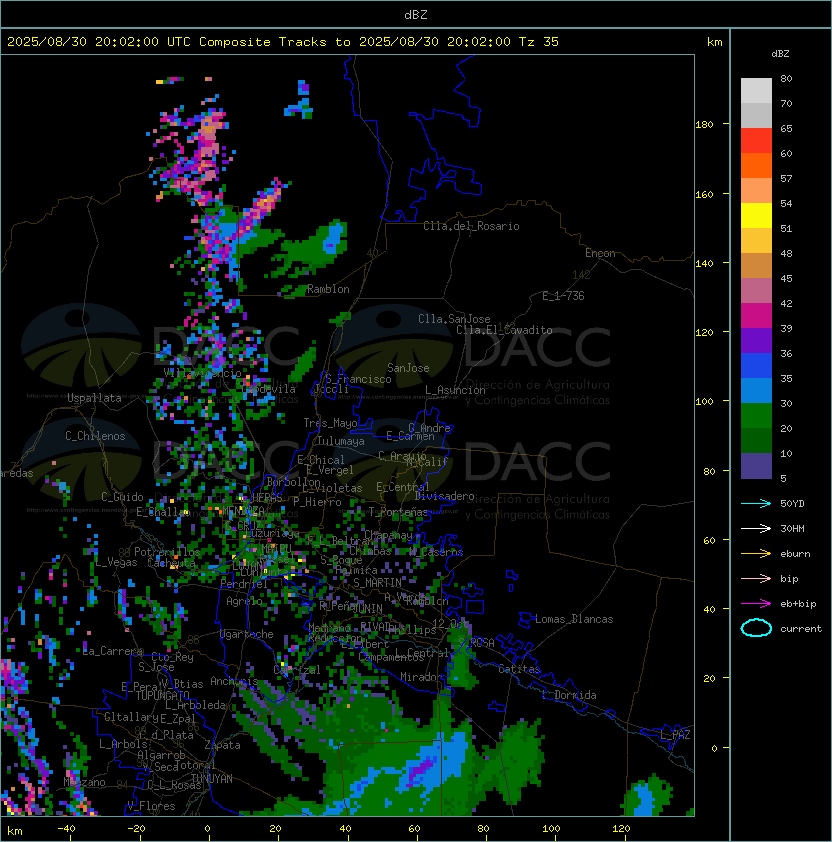Click the 'eb+bip' legend label

(798, 604)
